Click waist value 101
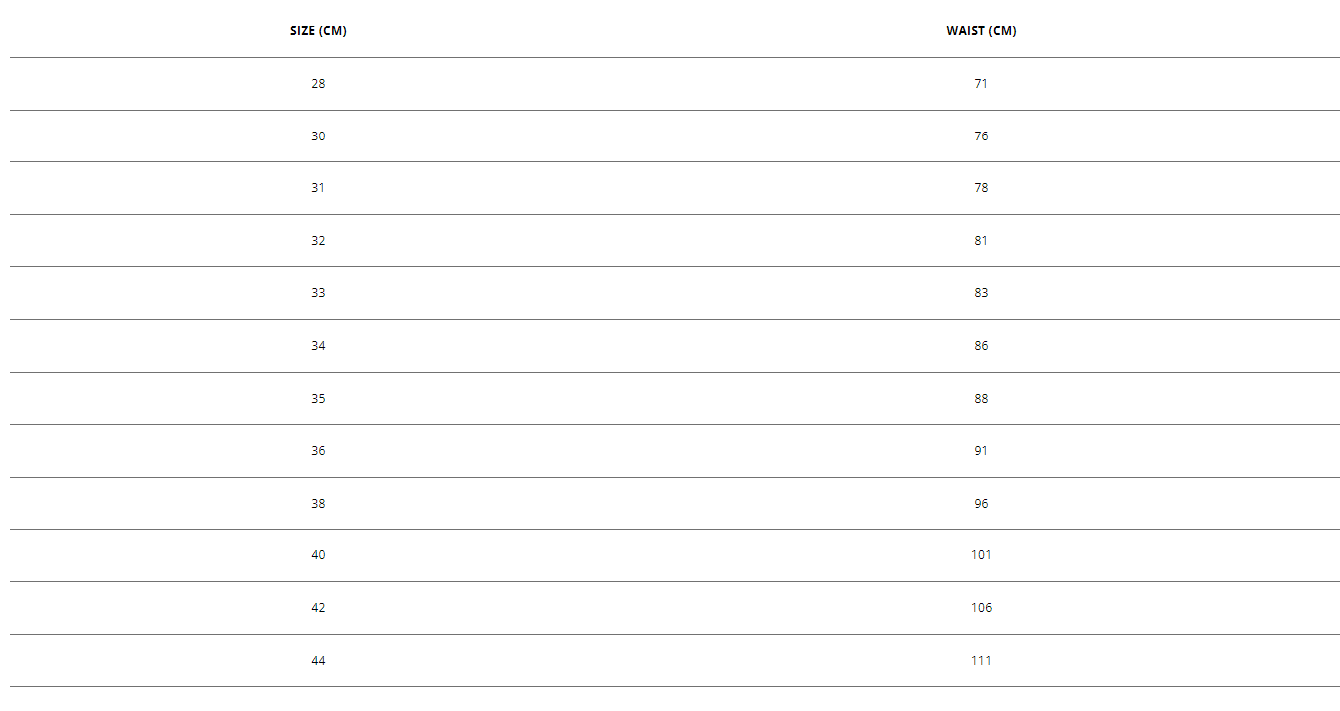 [981, 555]
